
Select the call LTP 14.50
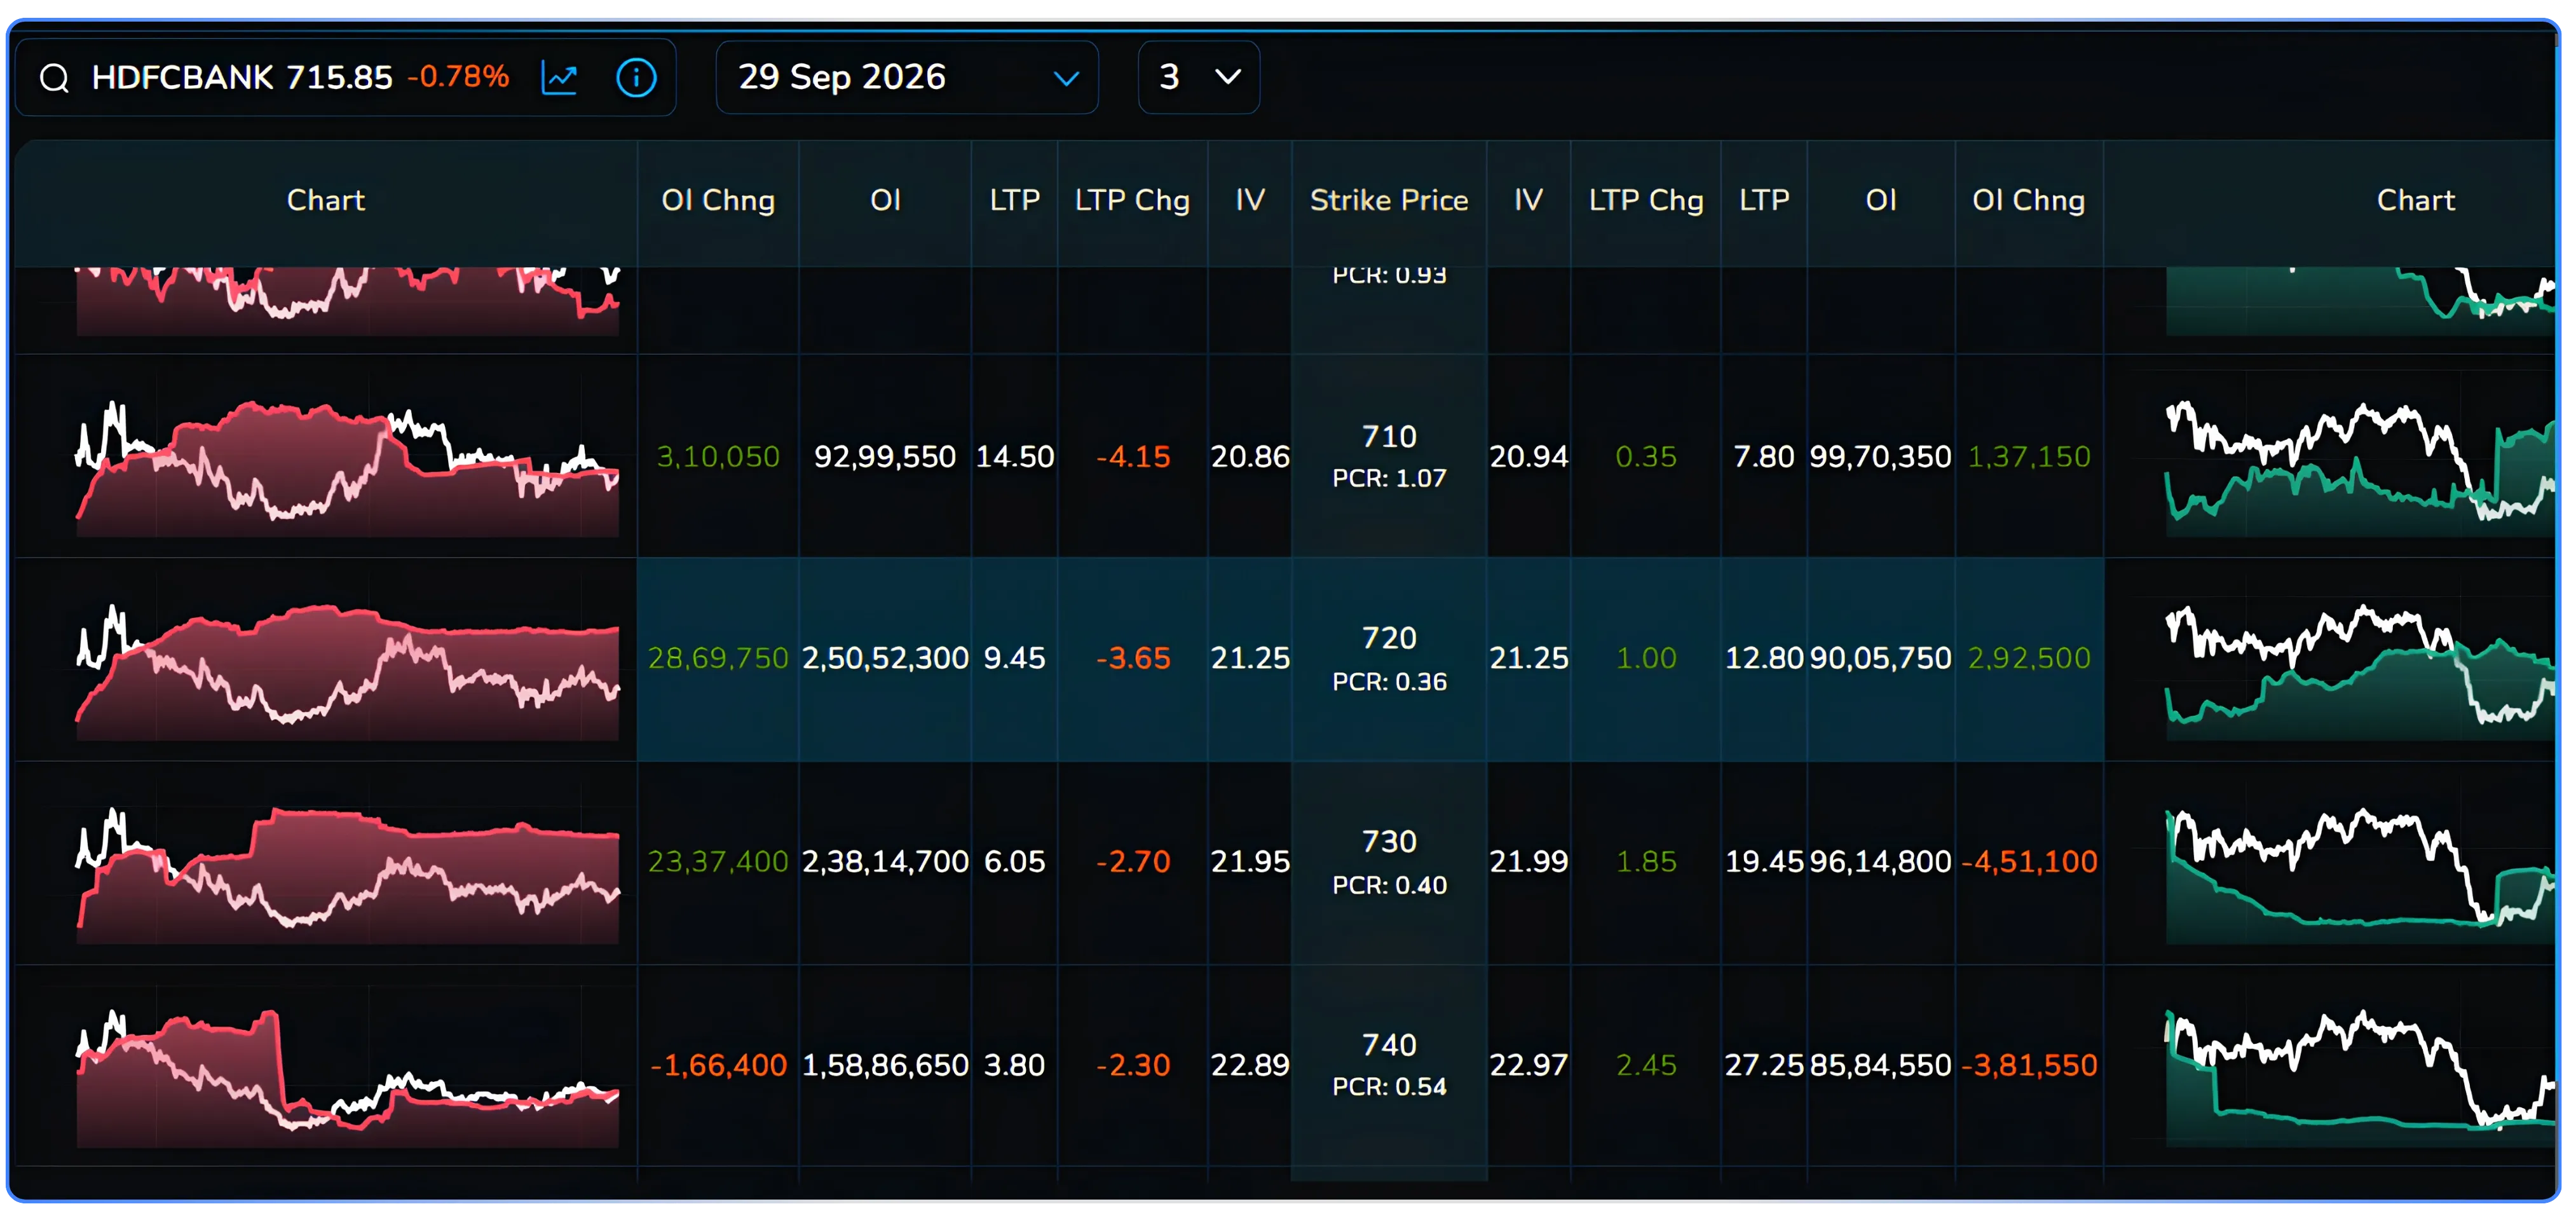[x=1015, y=457]
